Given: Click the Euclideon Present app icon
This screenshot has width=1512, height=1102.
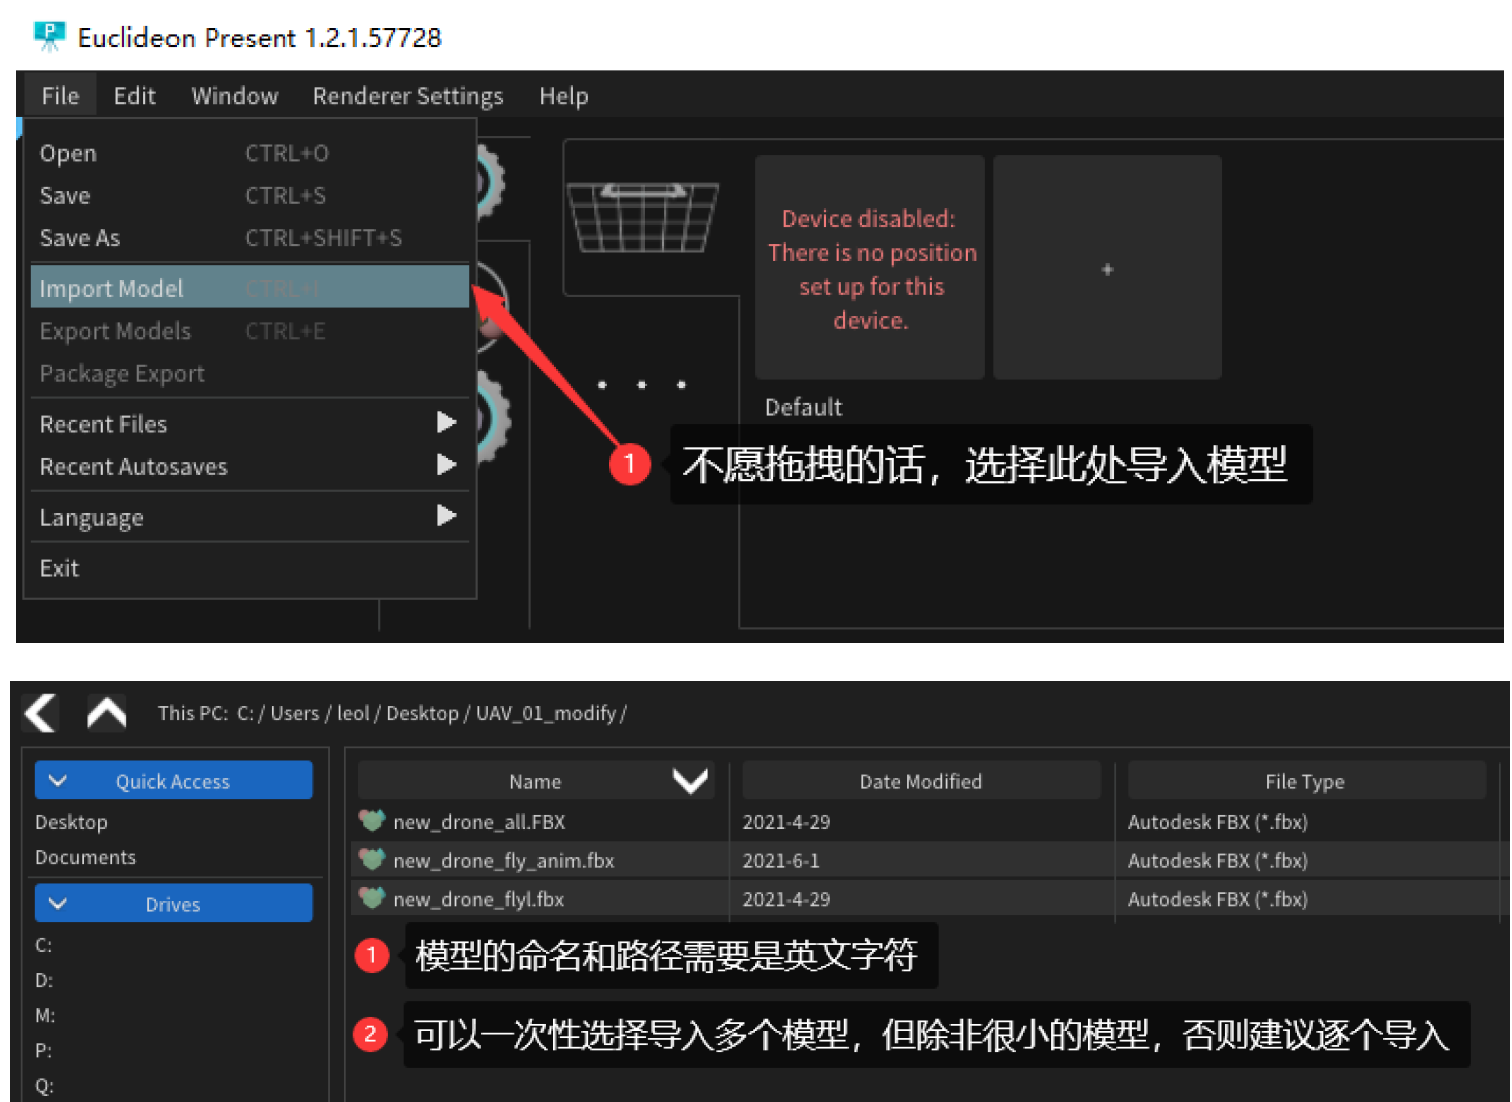Looking at the screenshot, I should tap(49, 37).
